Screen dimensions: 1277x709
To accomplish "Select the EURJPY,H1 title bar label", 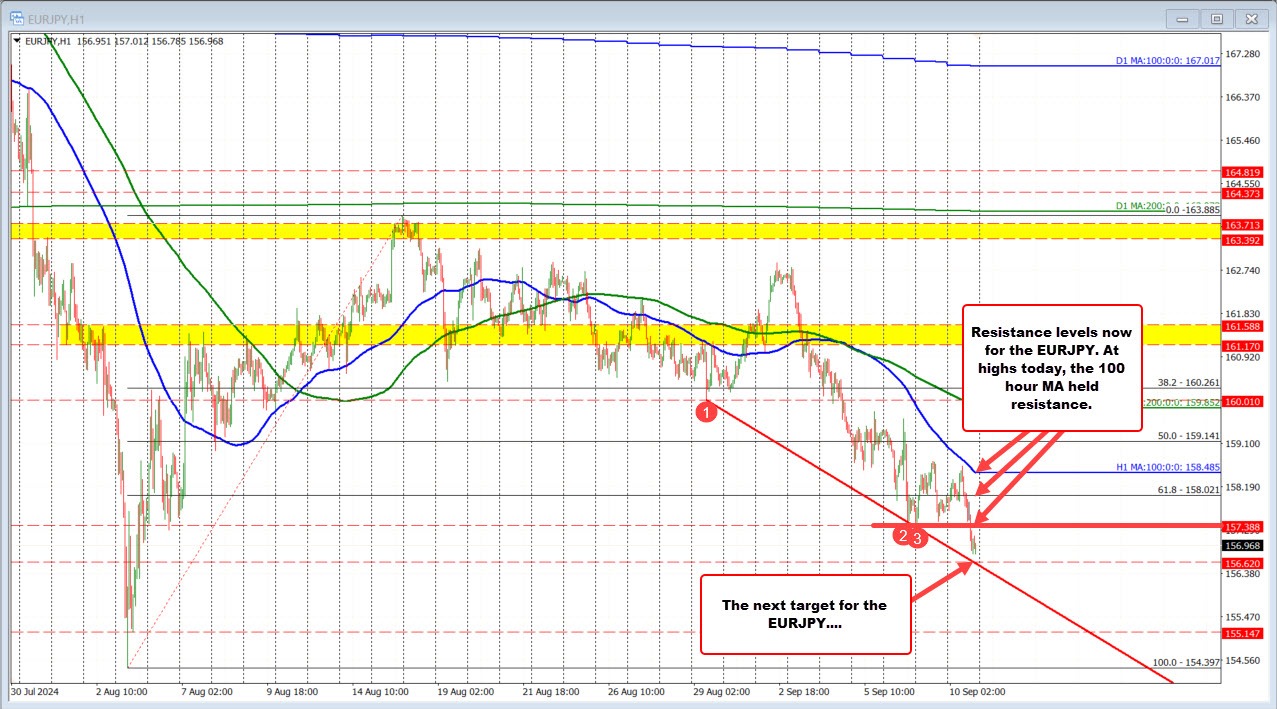I will 54,17.
